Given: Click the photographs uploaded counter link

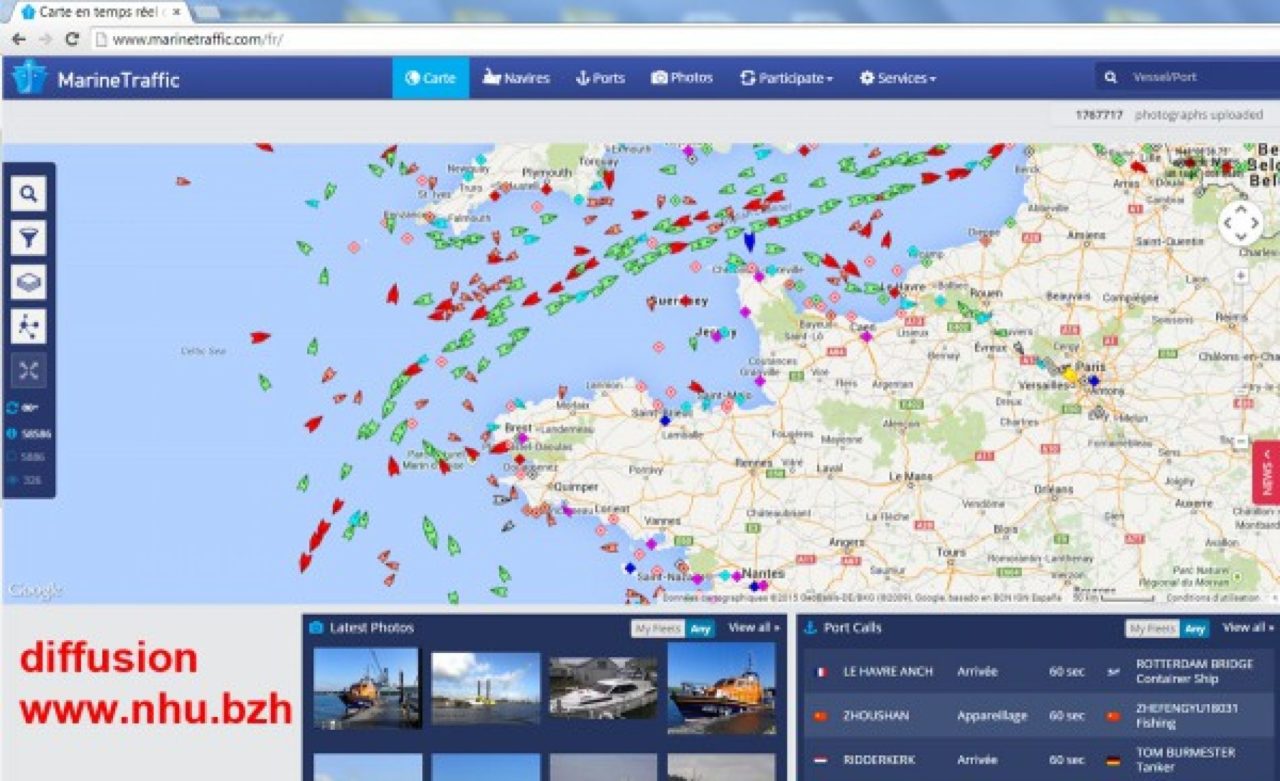Looking at the screenshot, I should [x=1168, y=115].
